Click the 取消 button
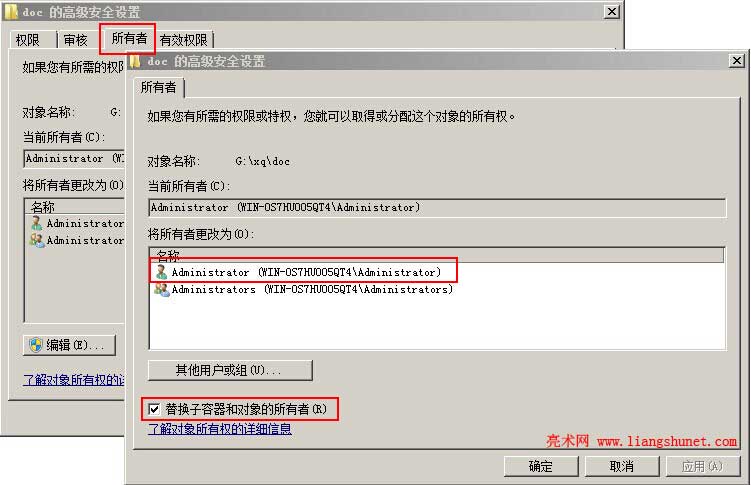The height and width of the screenshot is (485, 751). click(622, 466)
